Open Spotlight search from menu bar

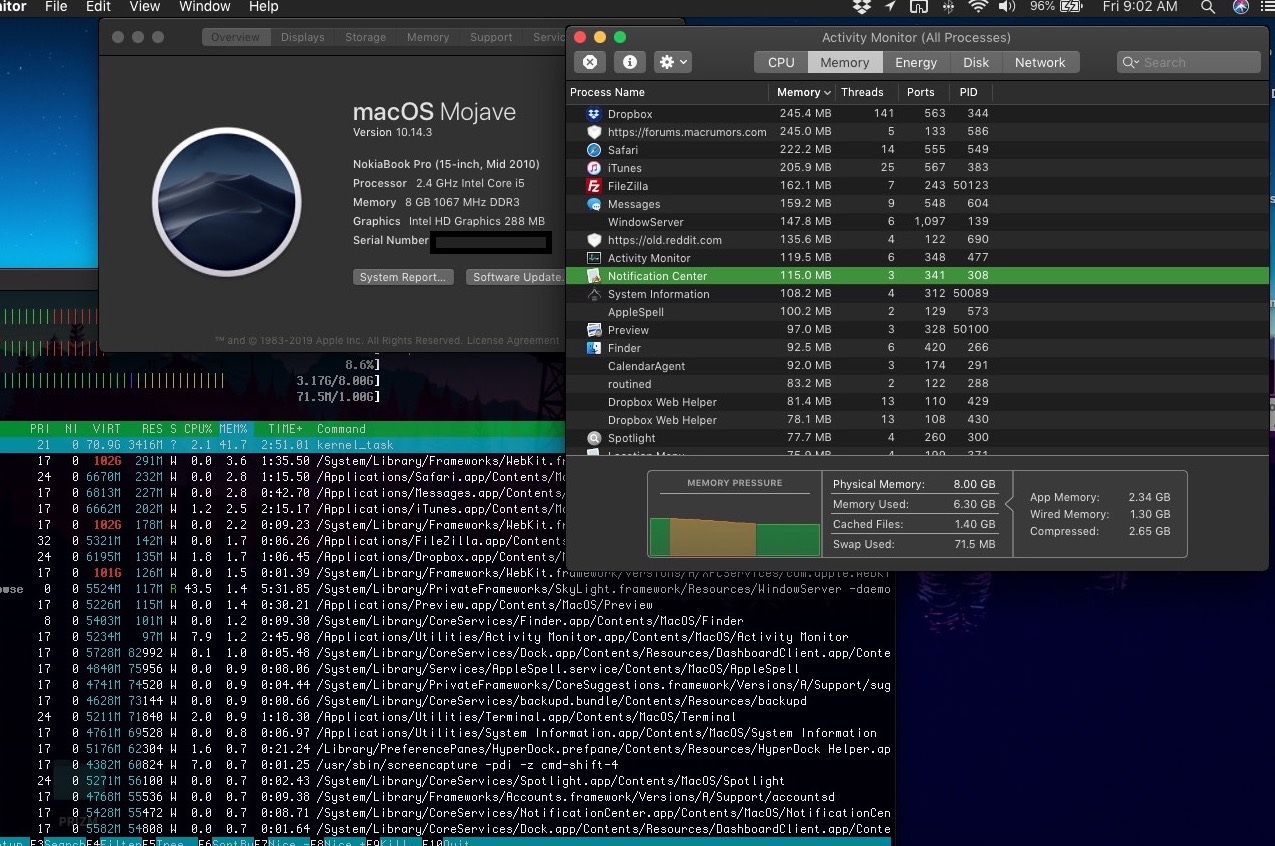(1208, 7)
